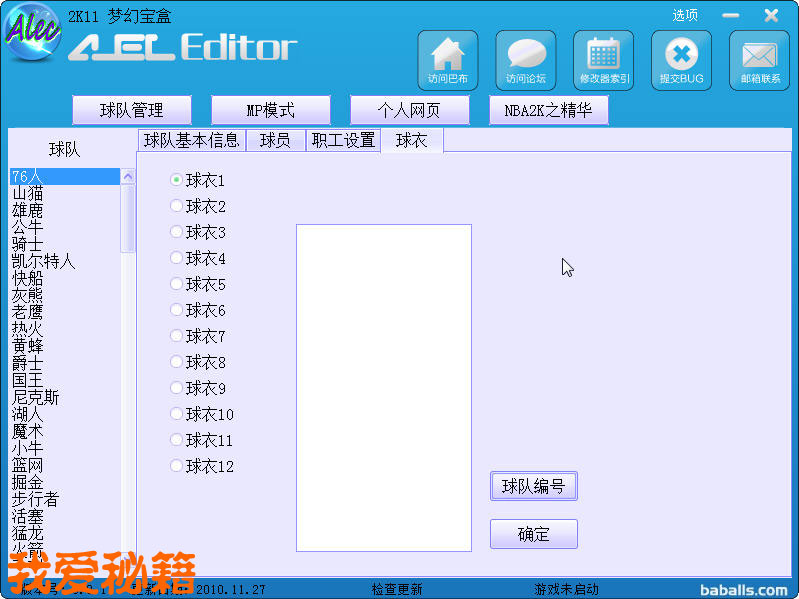Click the Alec logo icon
Viewport: 799px width, 599px height.
pyautogui.click(x=32, y=33)
